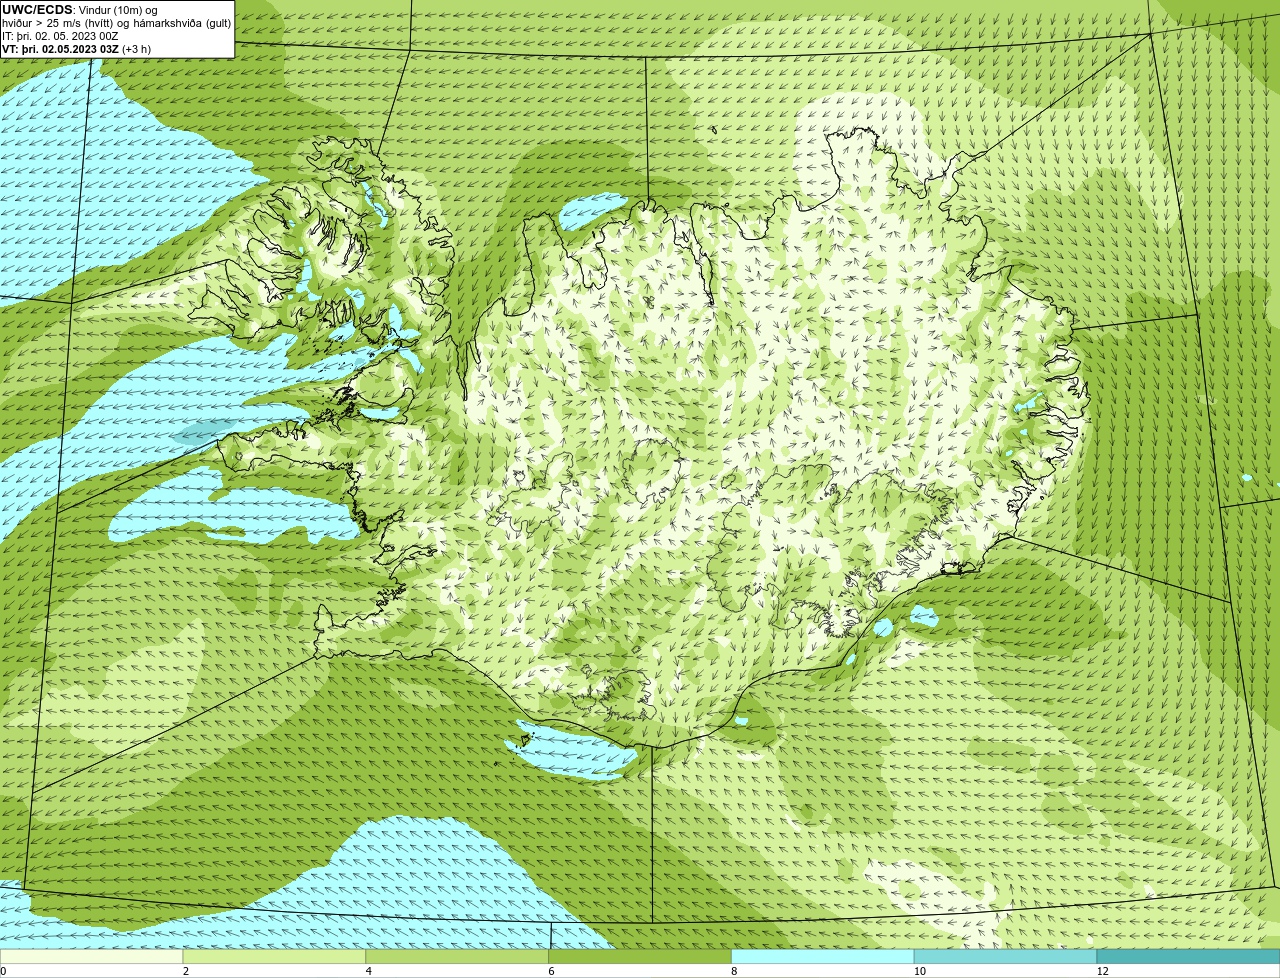
Task: Click the 6–8 m/s dark green scale segment
Action: pos(641,957)
